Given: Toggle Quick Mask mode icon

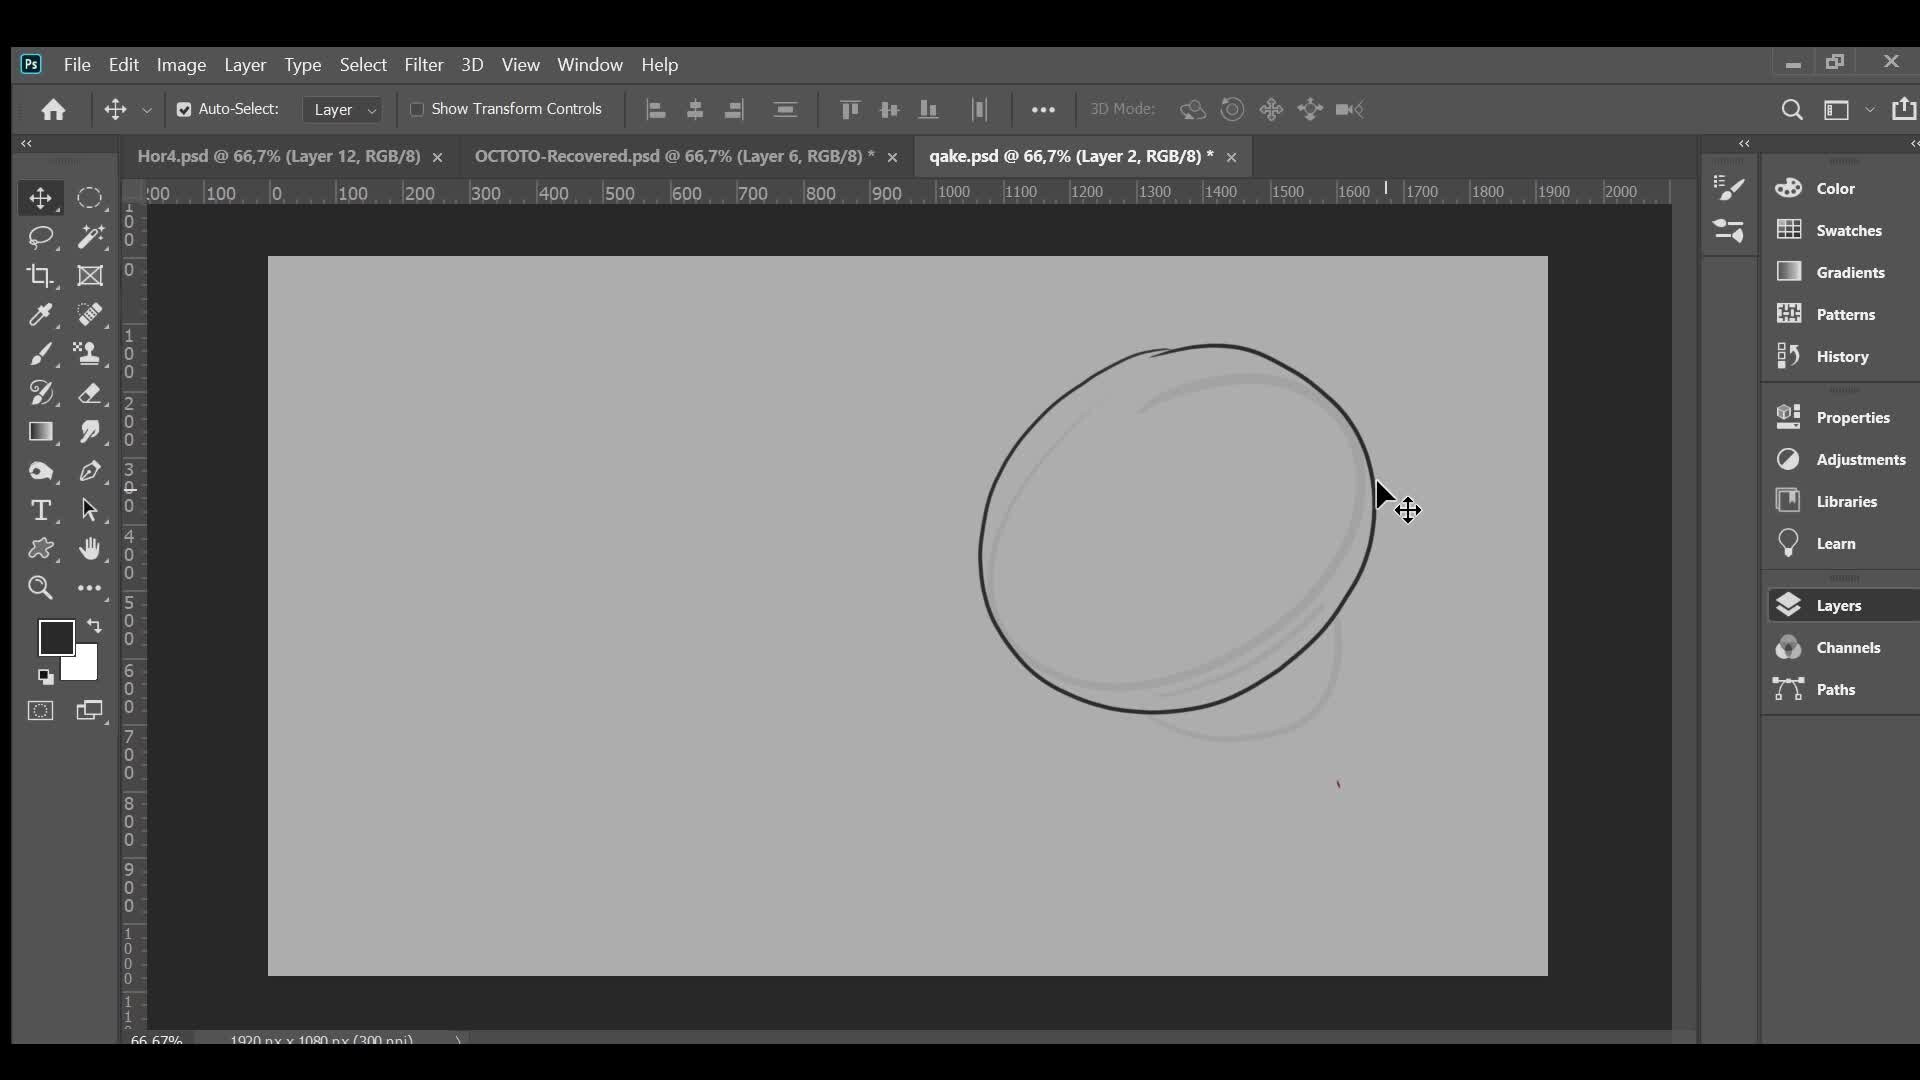Looking at the screenshot, I should click(x=40, y=711).
